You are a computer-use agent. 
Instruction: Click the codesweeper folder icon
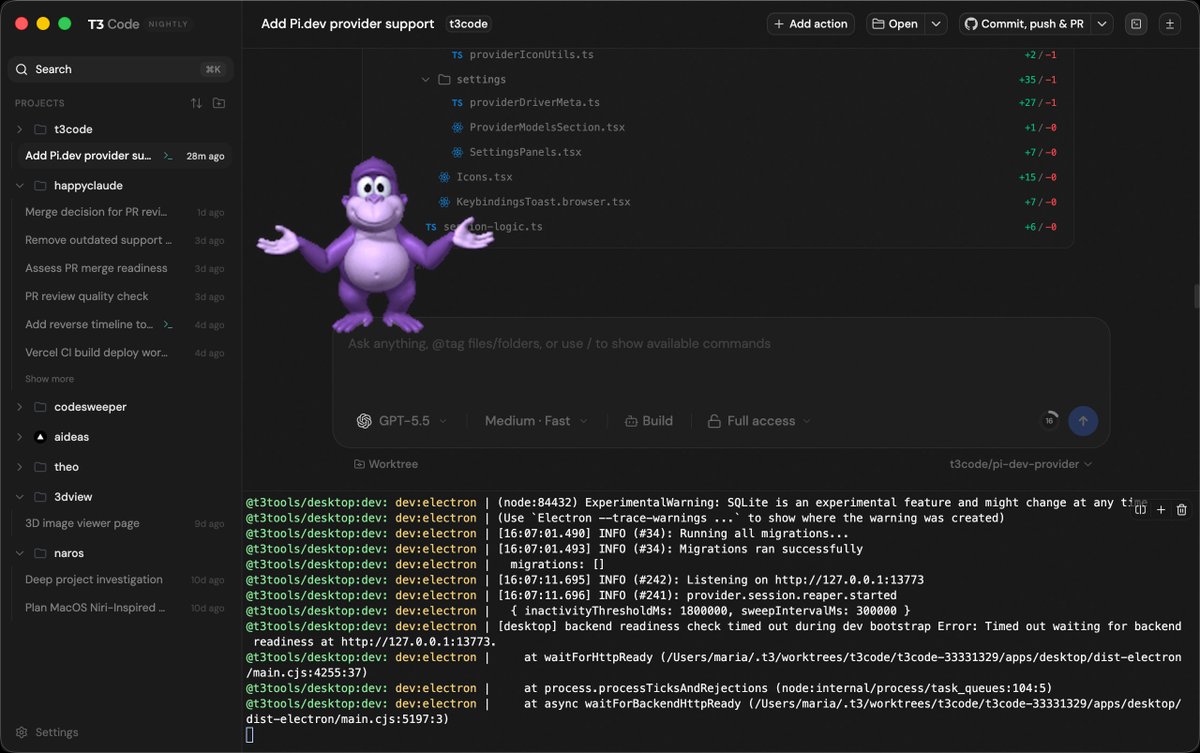point(40,407)
